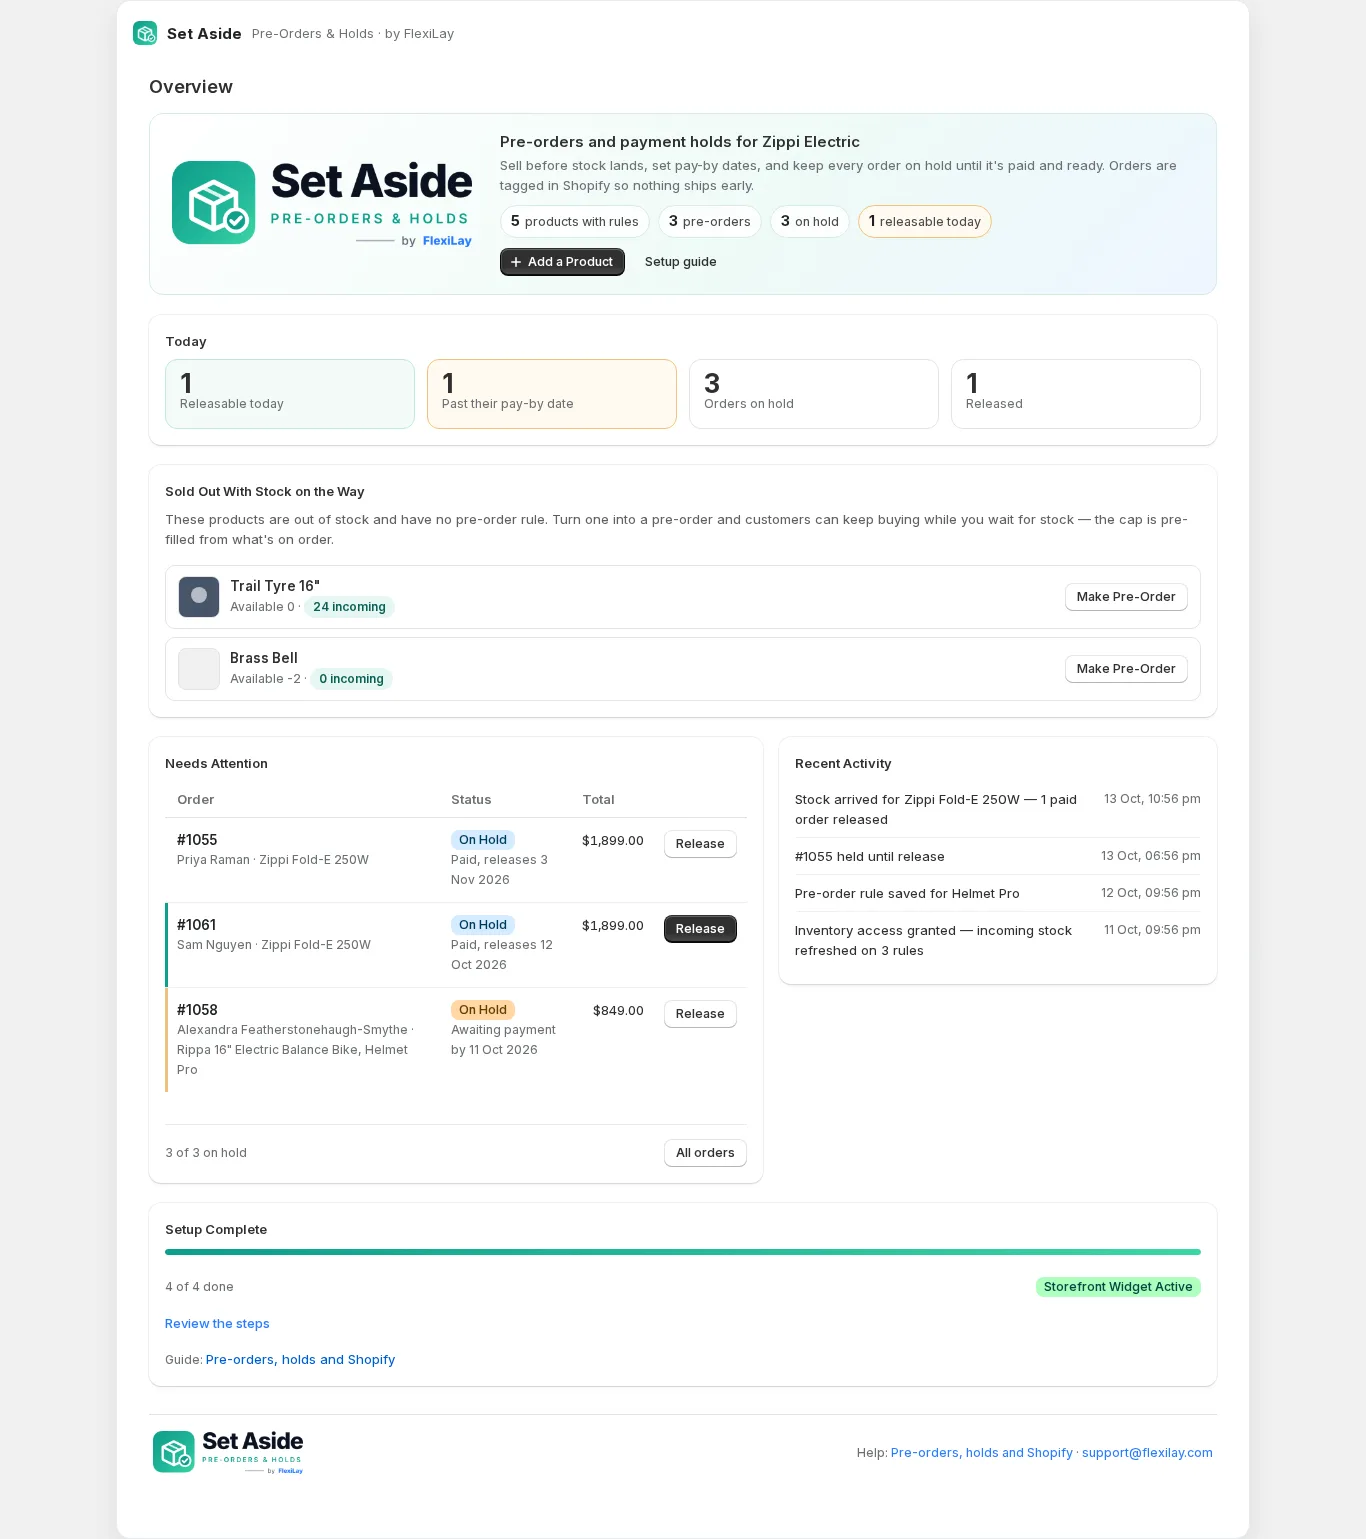Viewport: 1366px width, 1539px height.
Task: Click the Setup Complete progress bar
Action: (683, 1252)
